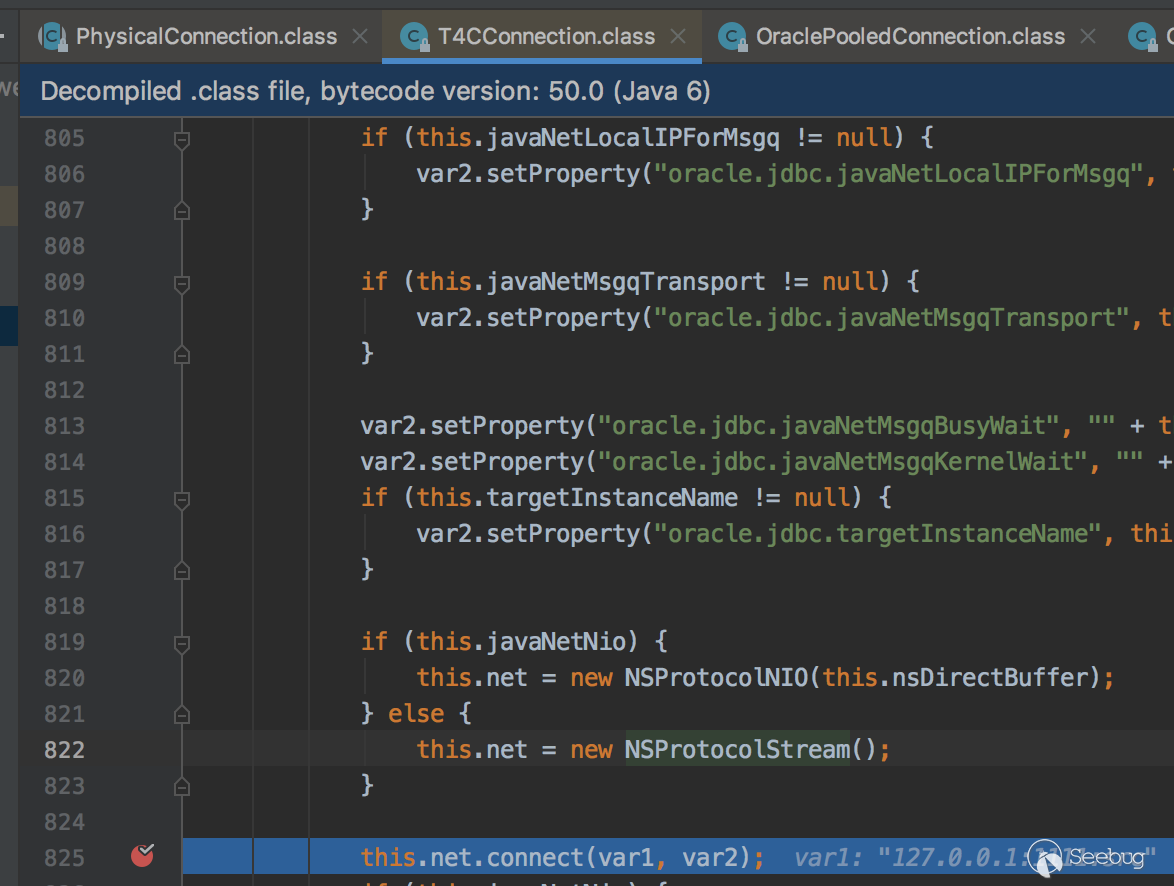Collapse the javaNetMsgqTransport if block at line 809
Viewport: 1174px width, 886px height.
(x=182, y=282)
